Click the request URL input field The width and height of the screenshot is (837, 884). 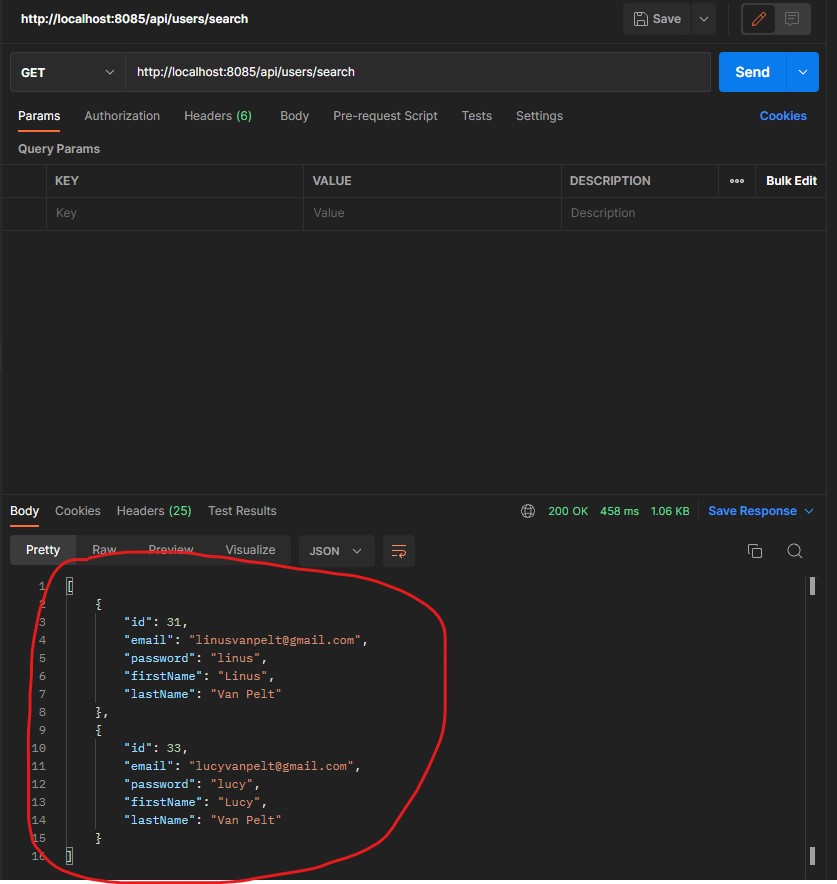(418, 72)
